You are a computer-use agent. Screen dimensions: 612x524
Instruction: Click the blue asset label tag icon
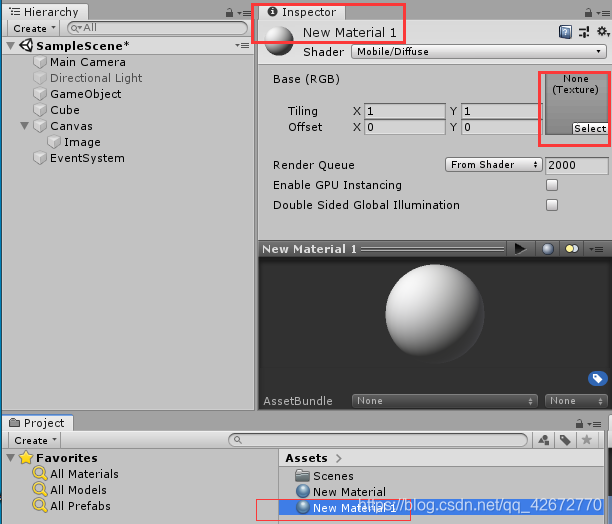(x=597, y=378)
